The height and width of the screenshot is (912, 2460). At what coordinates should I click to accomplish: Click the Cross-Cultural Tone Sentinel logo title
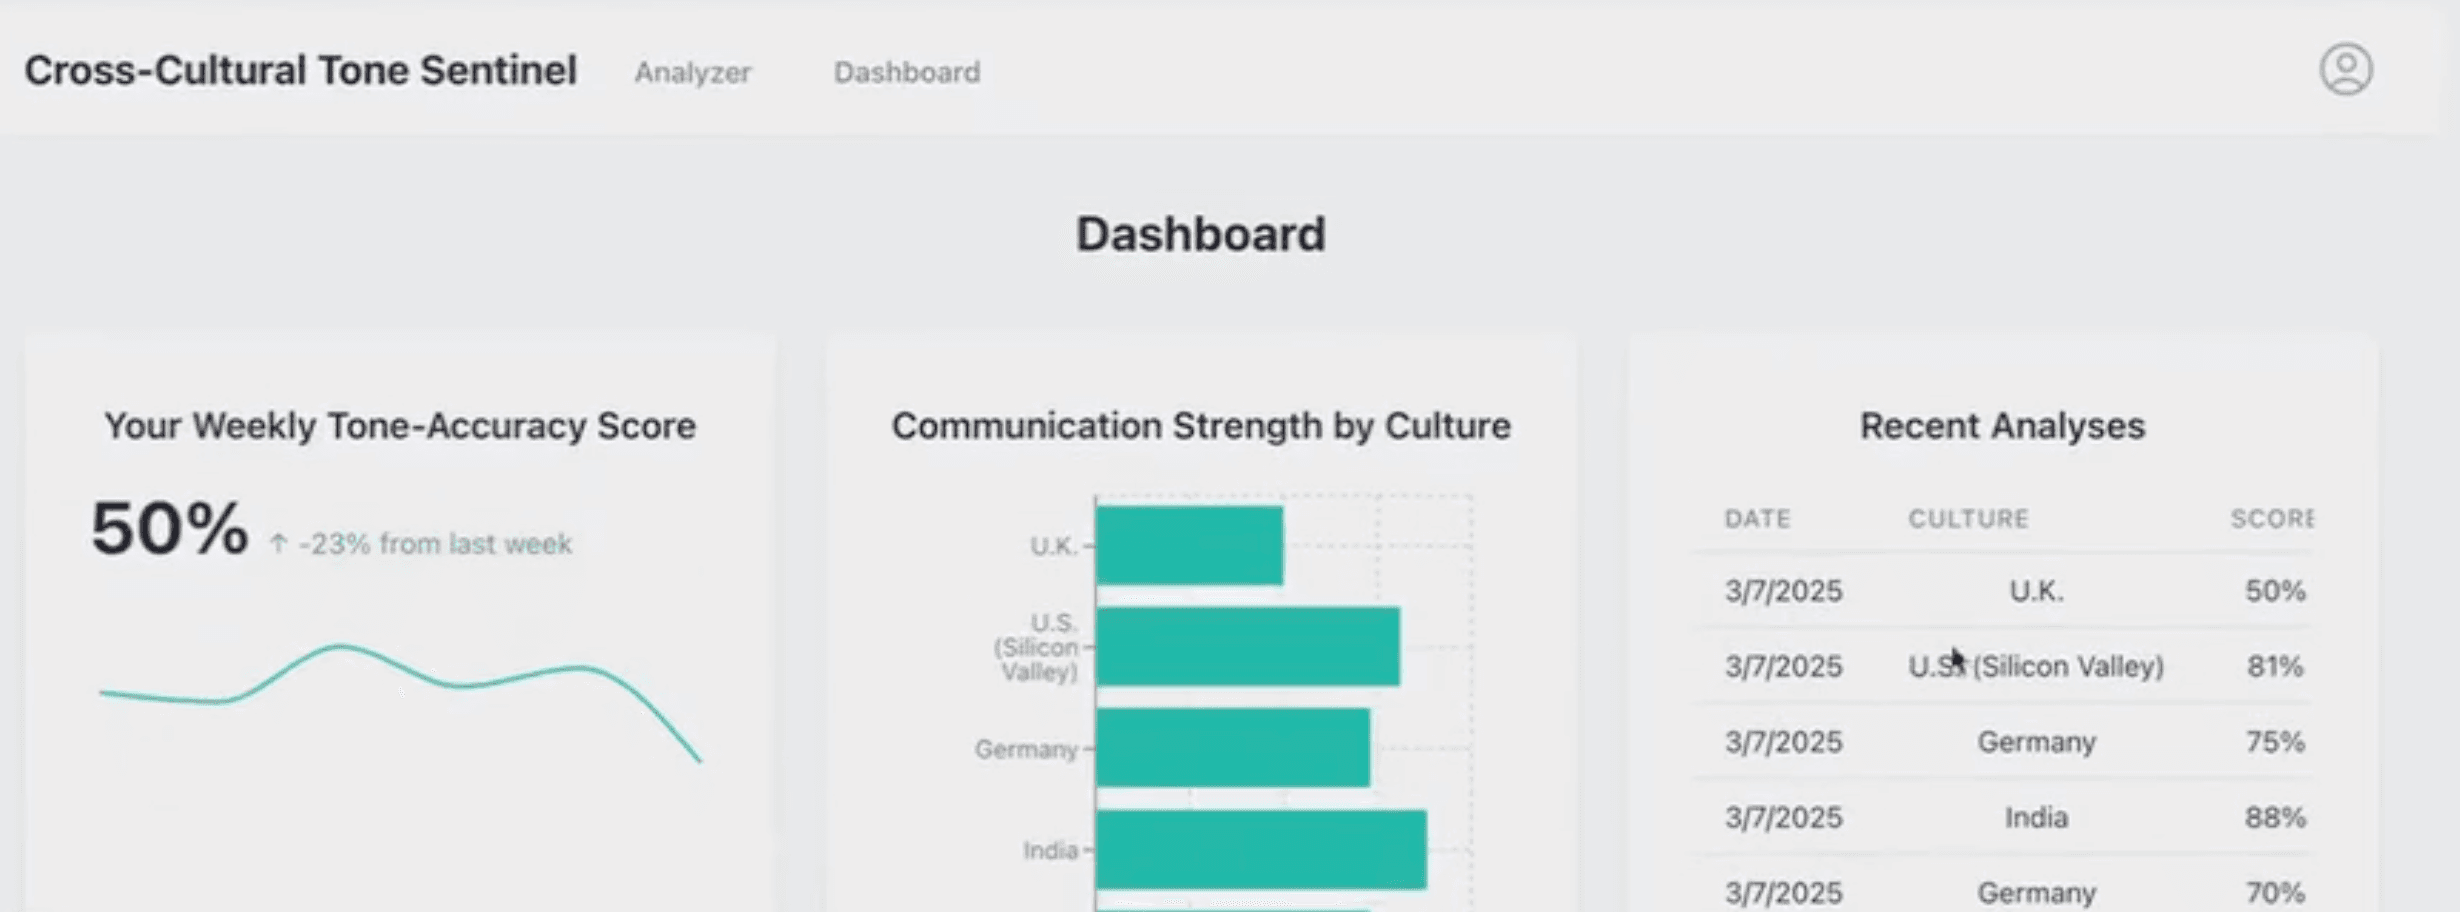301,70
